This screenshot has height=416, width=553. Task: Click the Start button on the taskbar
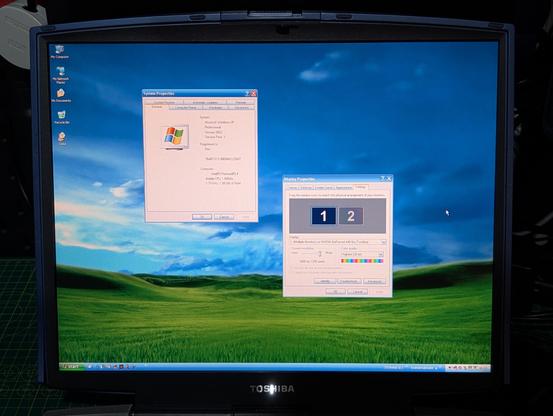tap(71, 367)
